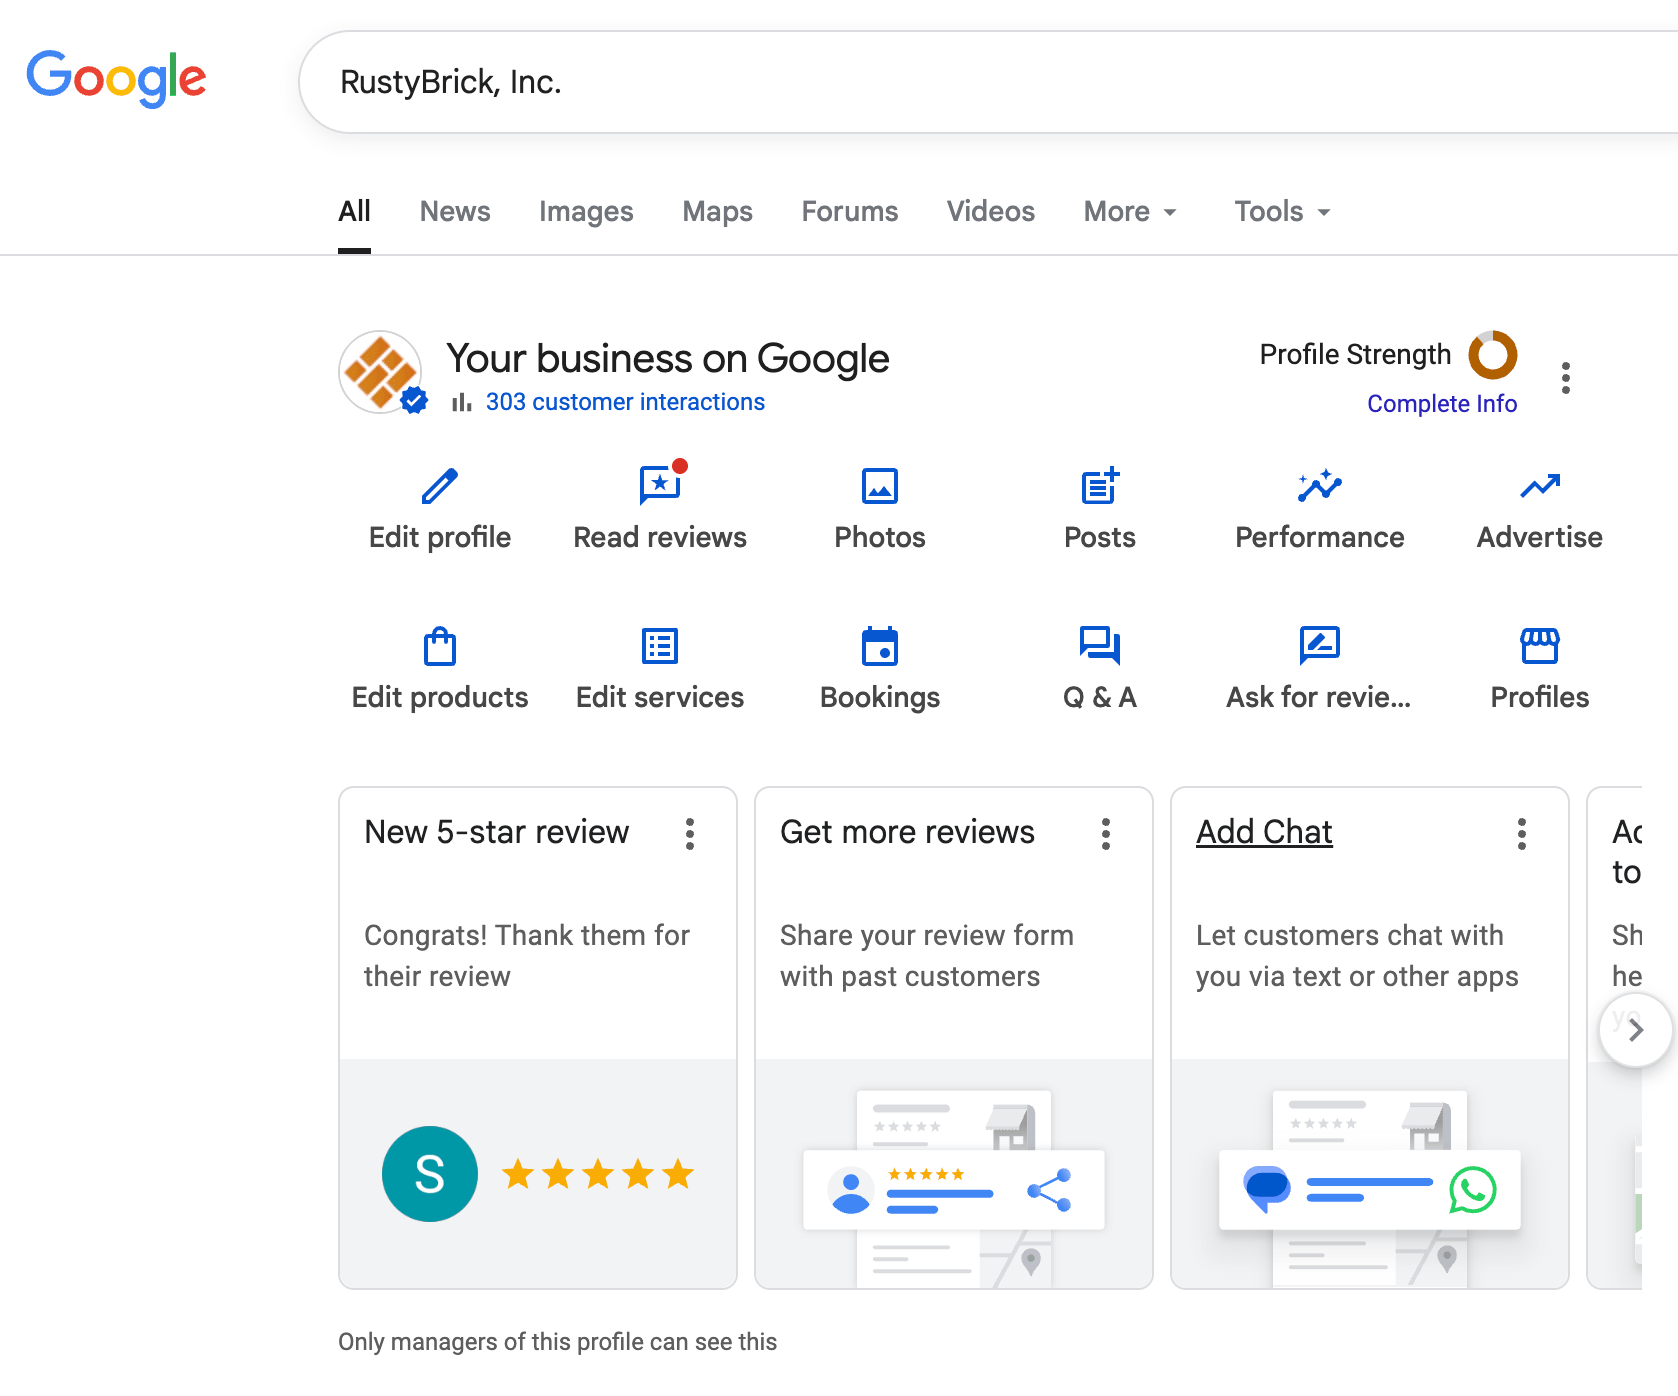The height and width of the screenshot is (1396, 1678).
Task: Click the Edit profile pencil icon
Action: [x=440, y=487]
